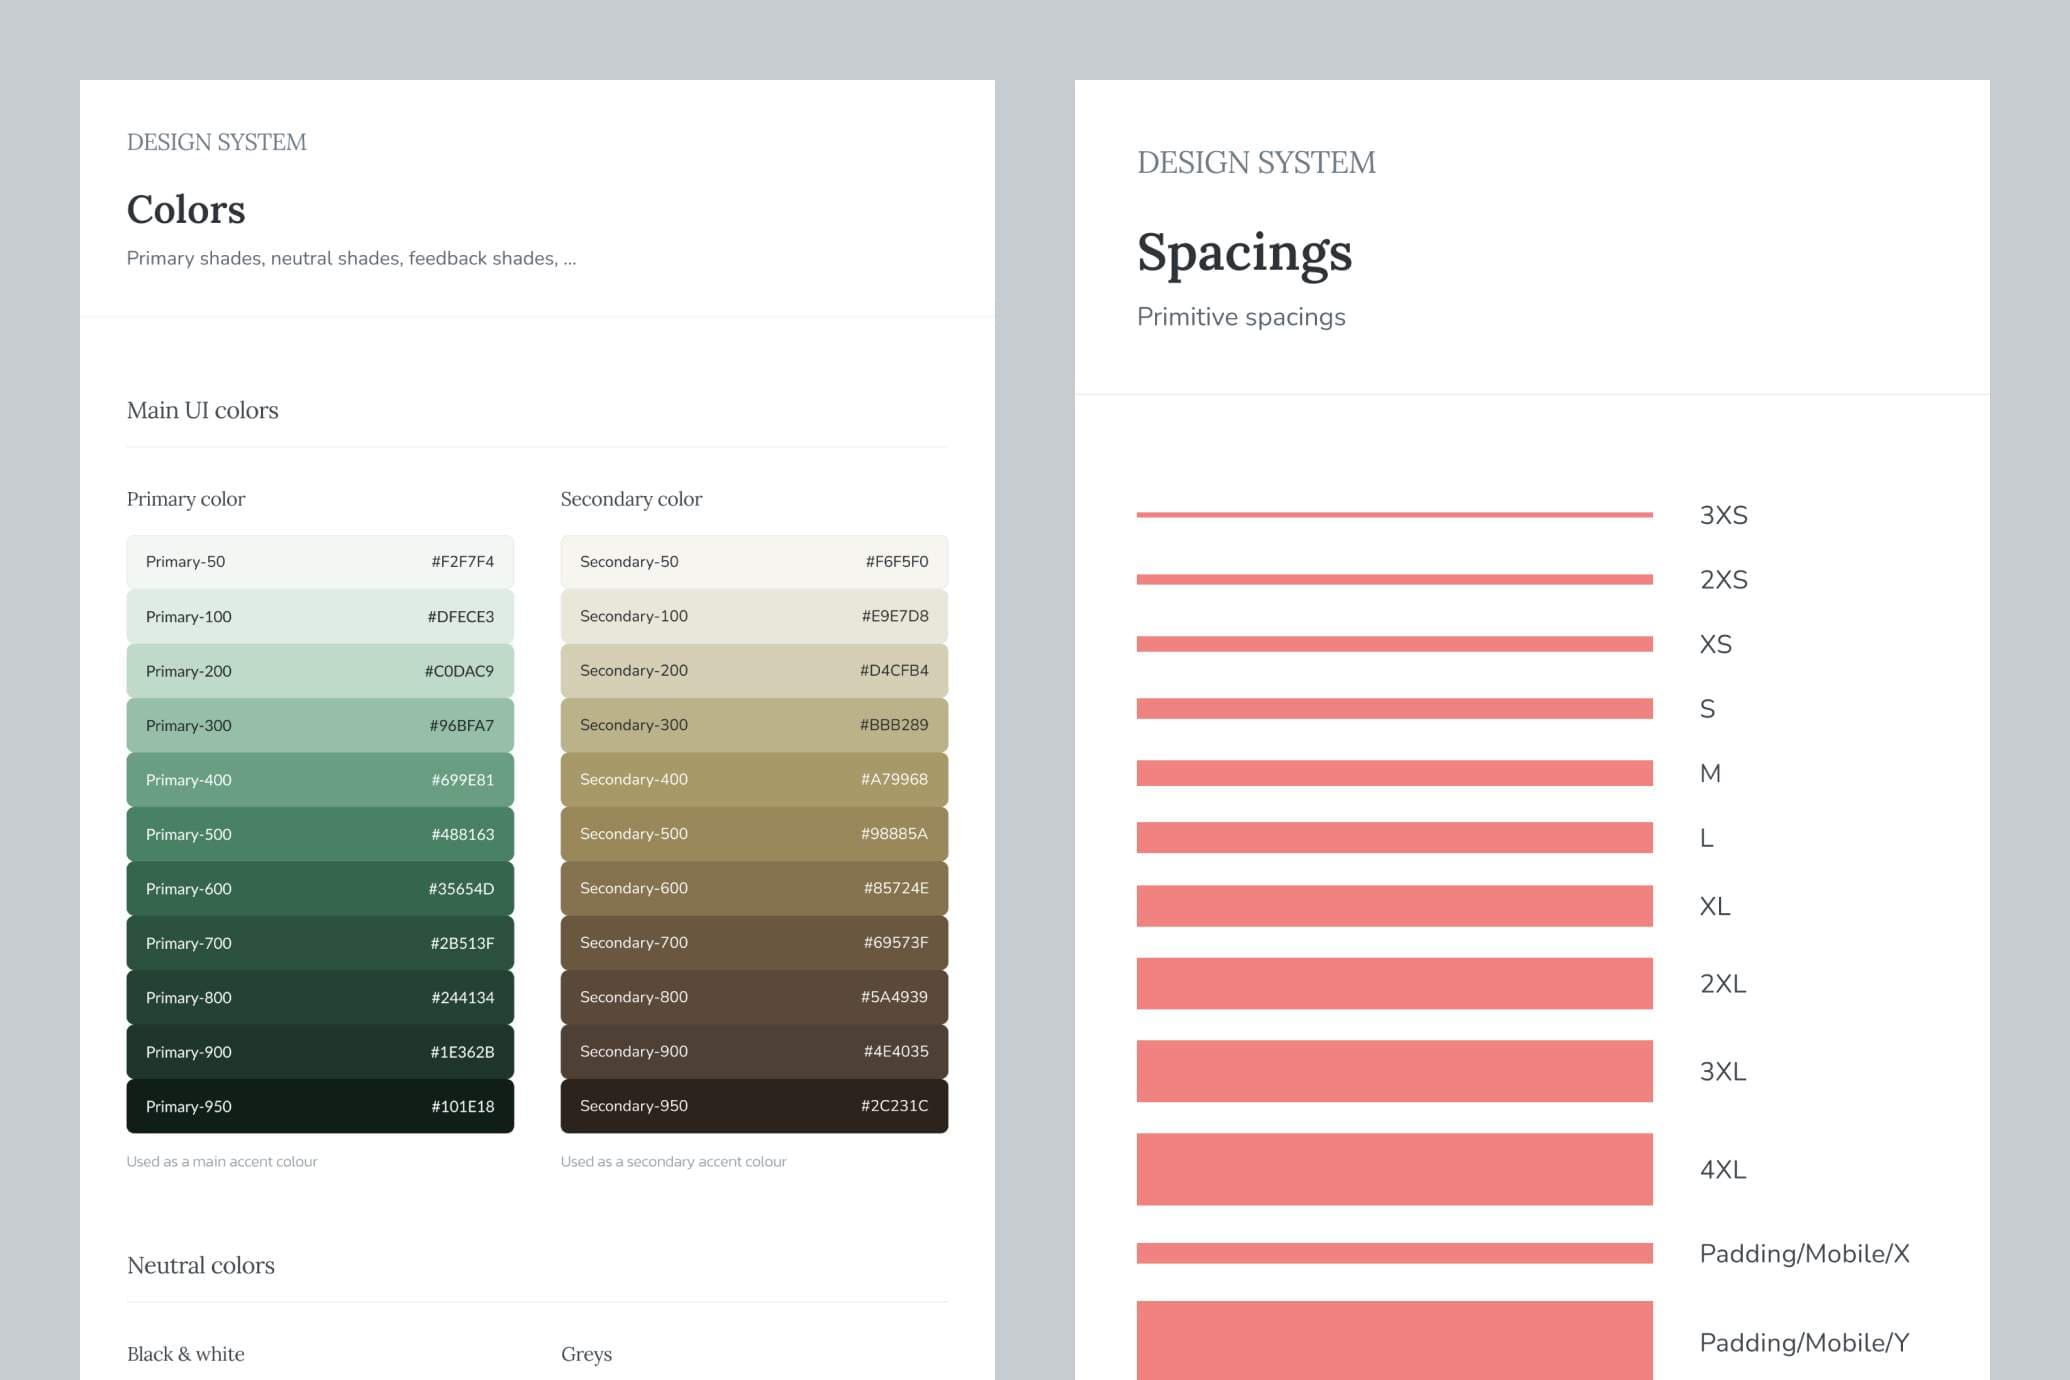Click the Colors page heading

coord(186,210)
